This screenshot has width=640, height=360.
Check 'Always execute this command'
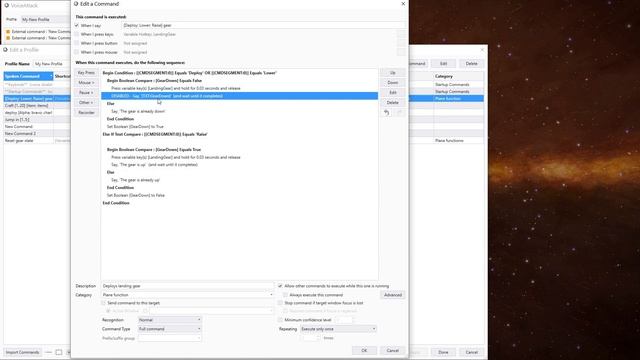285,295
